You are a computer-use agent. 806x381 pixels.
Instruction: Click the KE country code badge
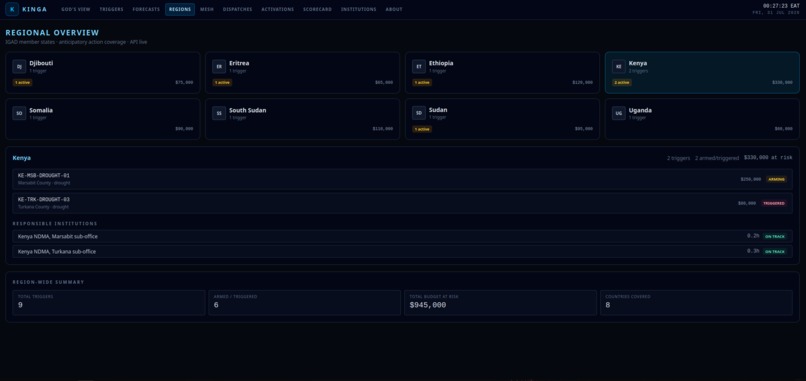coord(619,66)
